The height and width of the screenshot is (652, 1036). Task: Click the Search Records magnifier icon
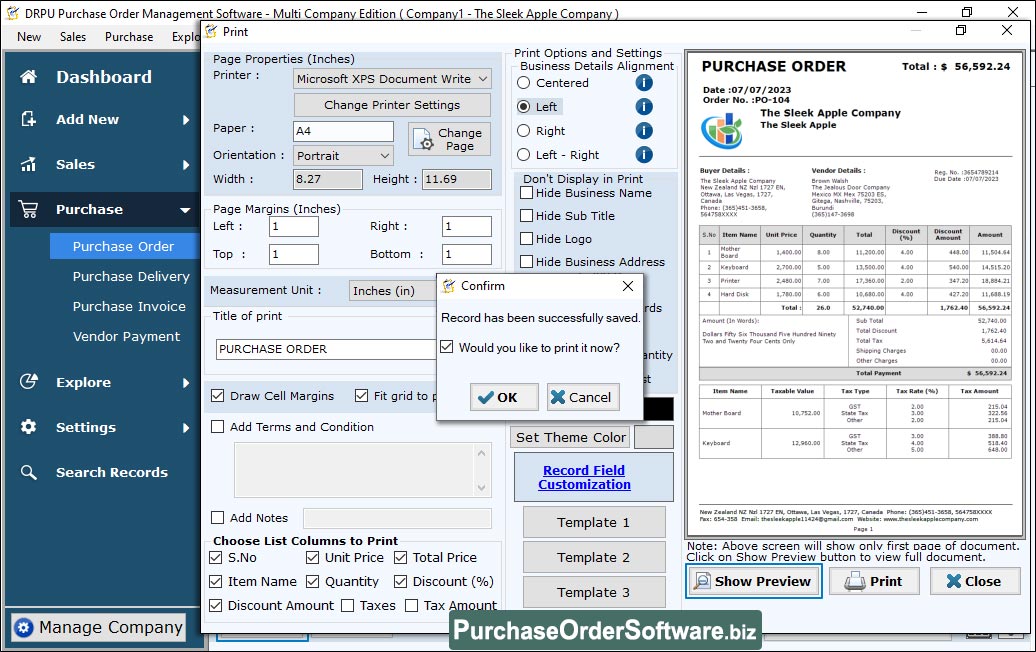(x=28, y=472)
